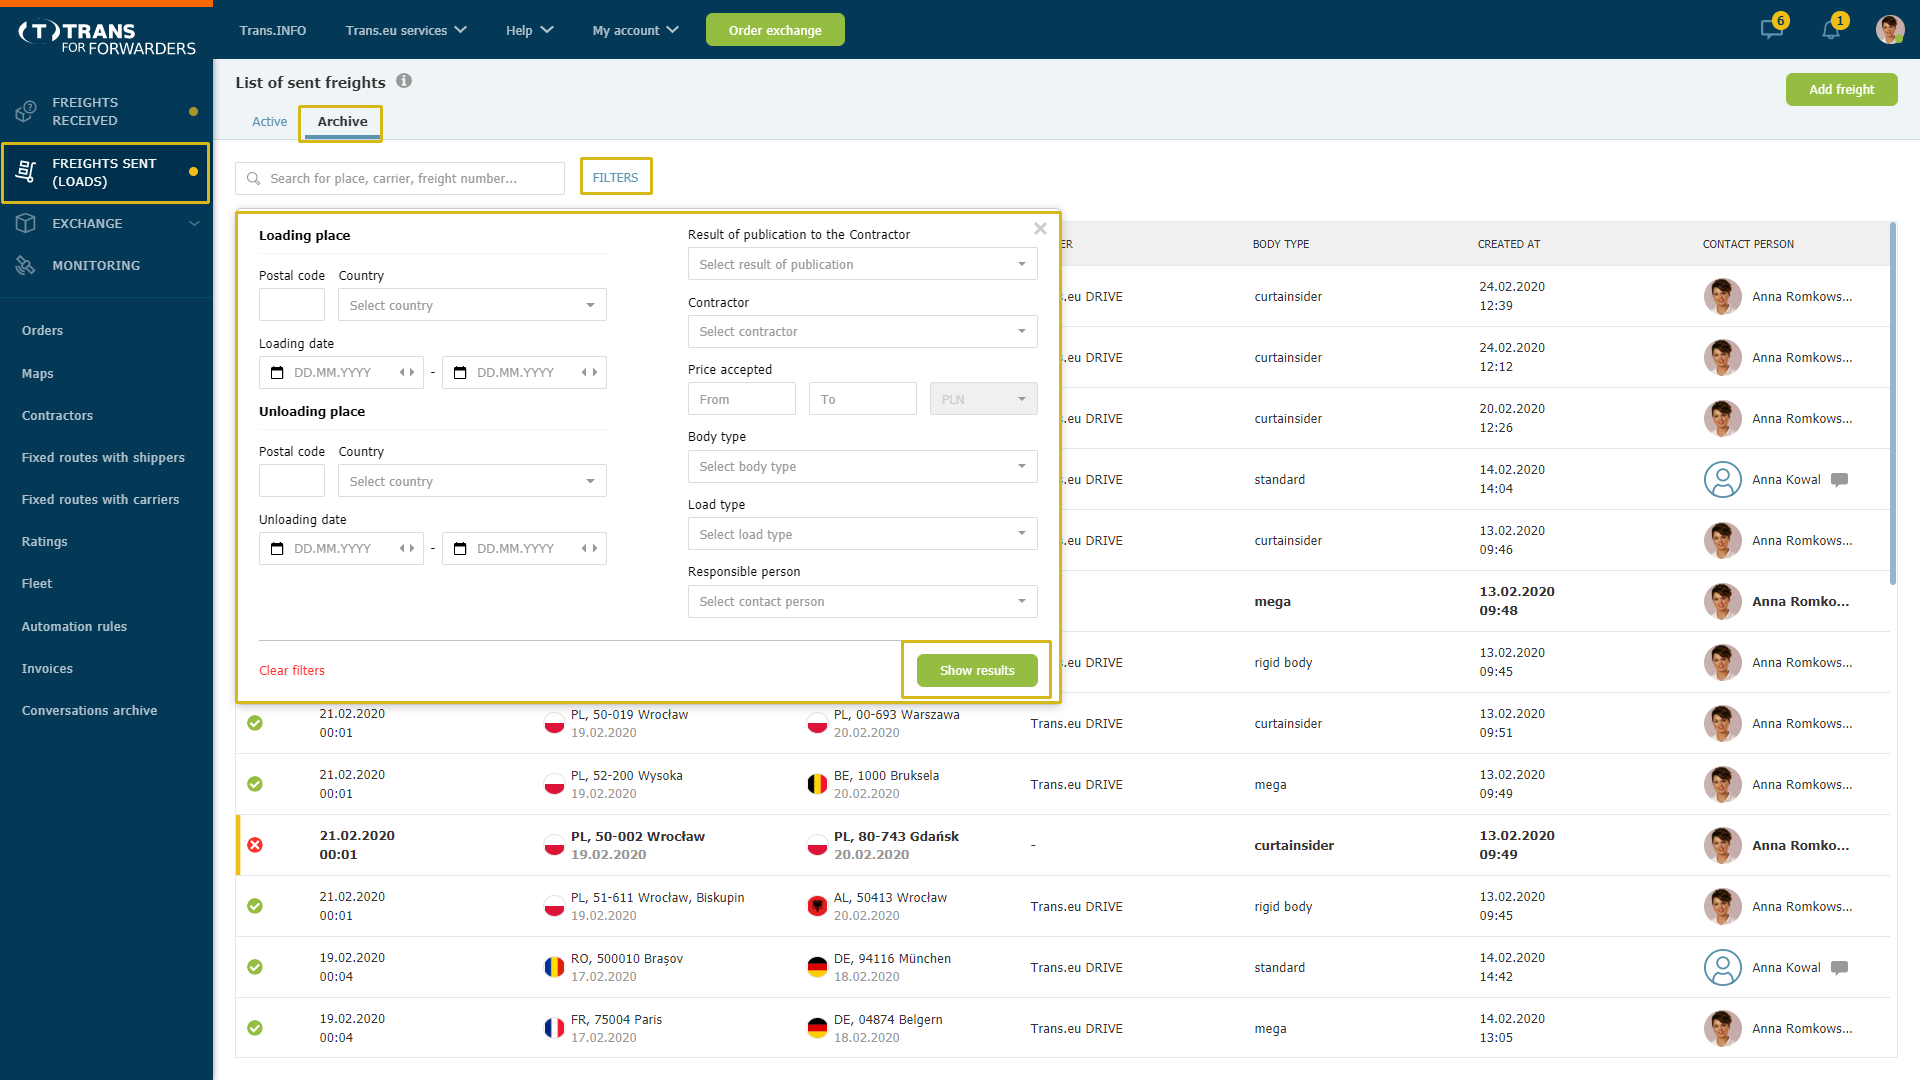Click the Freights Sent loads icon
The image size is (1920, 1080).
pyautogui.click(x=26, y=172)
